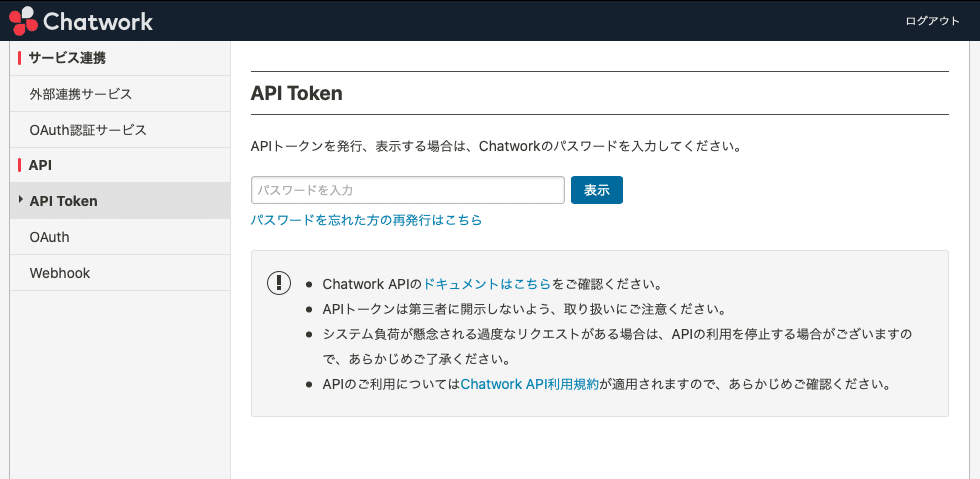The width and height of the screenshot is (980, 479).
Task: Click the password instruction text line
Action: 495,146
